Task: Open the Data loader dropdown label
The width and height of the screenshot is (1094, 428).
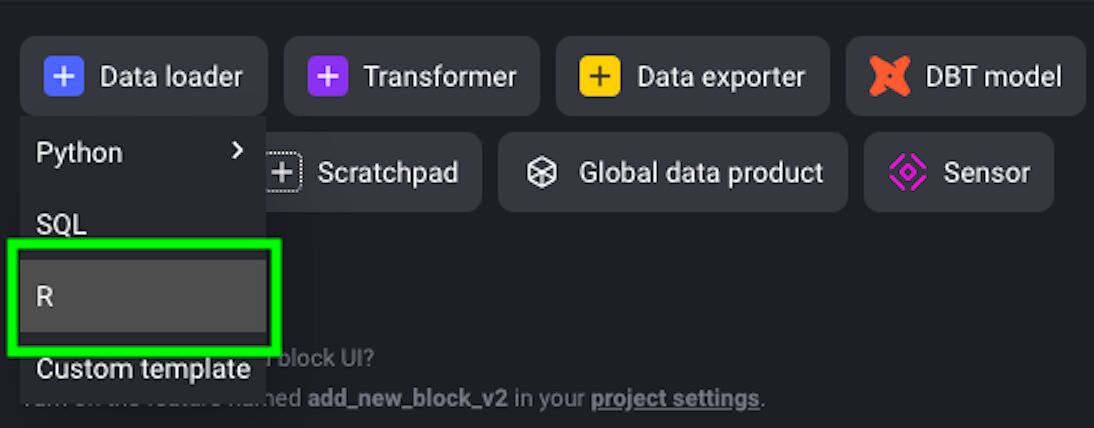Action: coord(172,76)
